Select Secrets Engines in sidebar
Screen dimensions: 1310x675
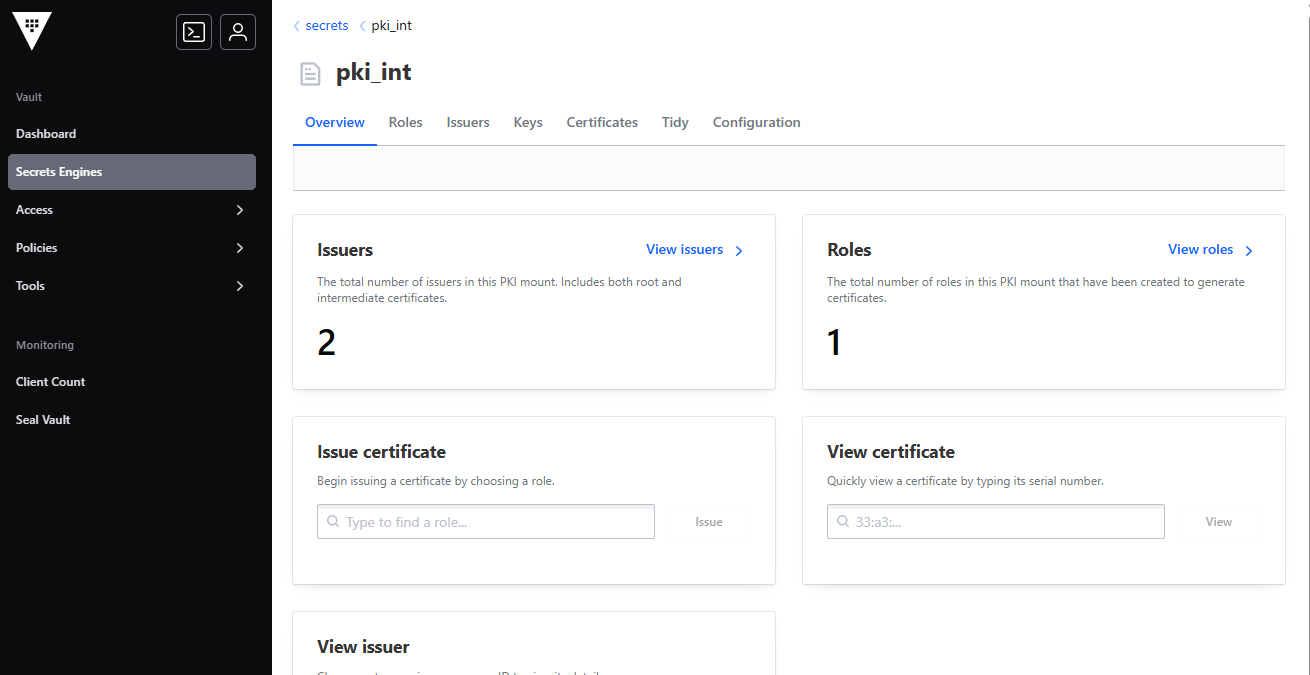[132, 172]
